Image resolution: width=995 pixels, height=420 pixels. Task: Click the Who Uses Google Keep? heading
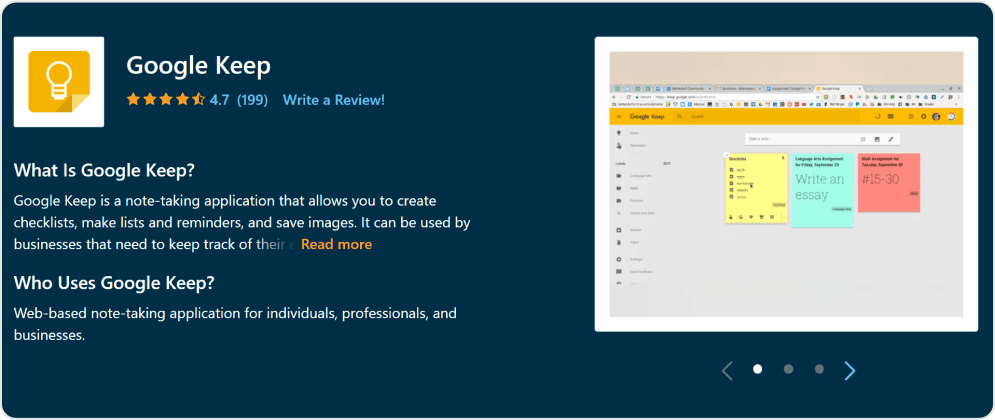coord(114,282)
